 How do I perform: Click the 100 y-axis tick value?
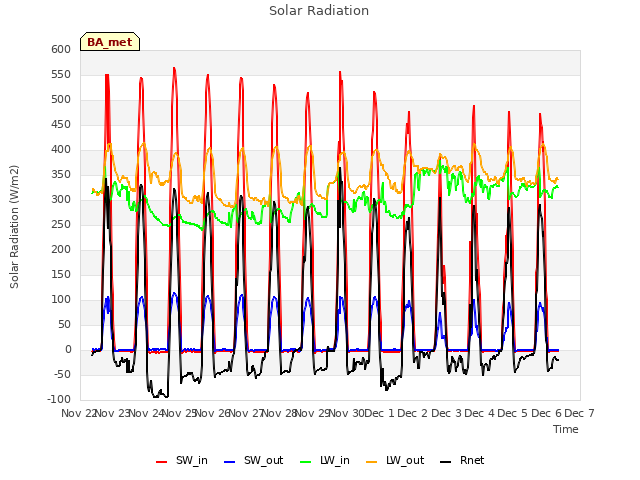point(61,299)
